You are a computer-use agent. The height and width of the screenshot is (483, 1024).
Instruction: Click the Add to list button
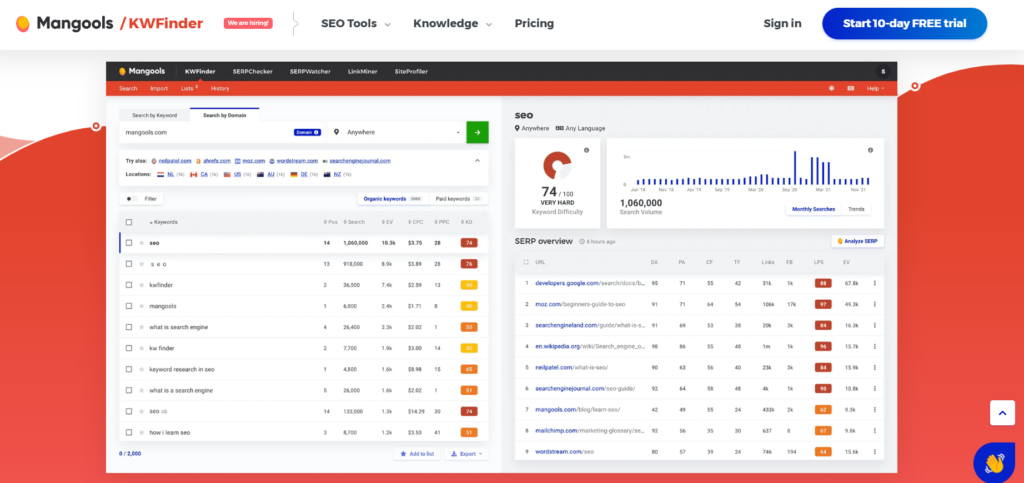point(417,454)
